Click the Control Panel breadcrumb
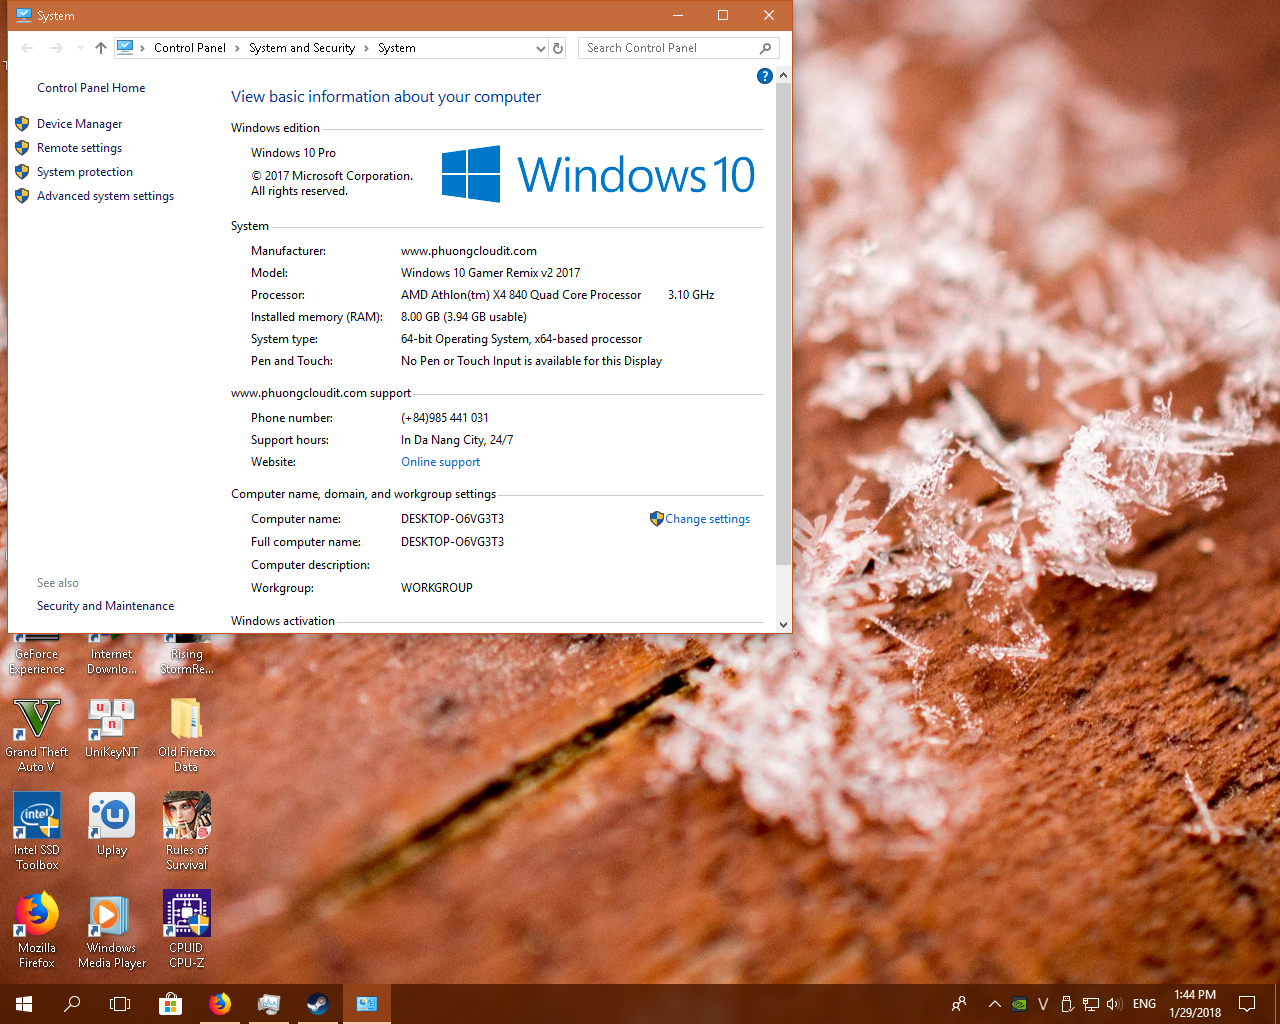 pos(190,48)
